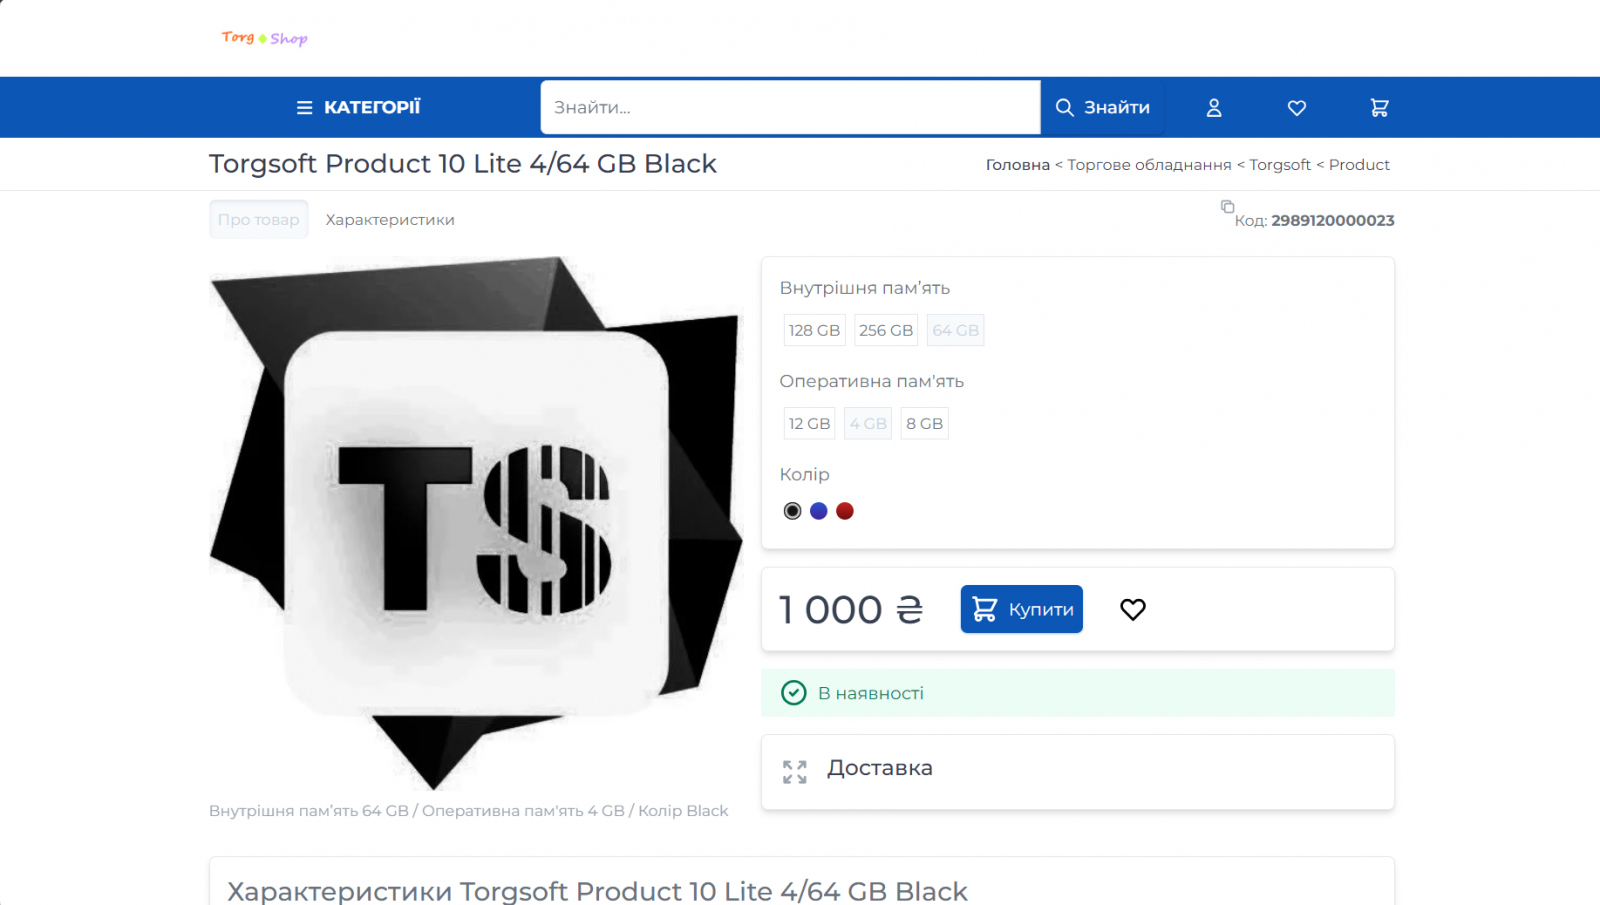Switch to the Характеристики tab
The height and width of the screenshot is (905, 1600).
coord(389,219)
